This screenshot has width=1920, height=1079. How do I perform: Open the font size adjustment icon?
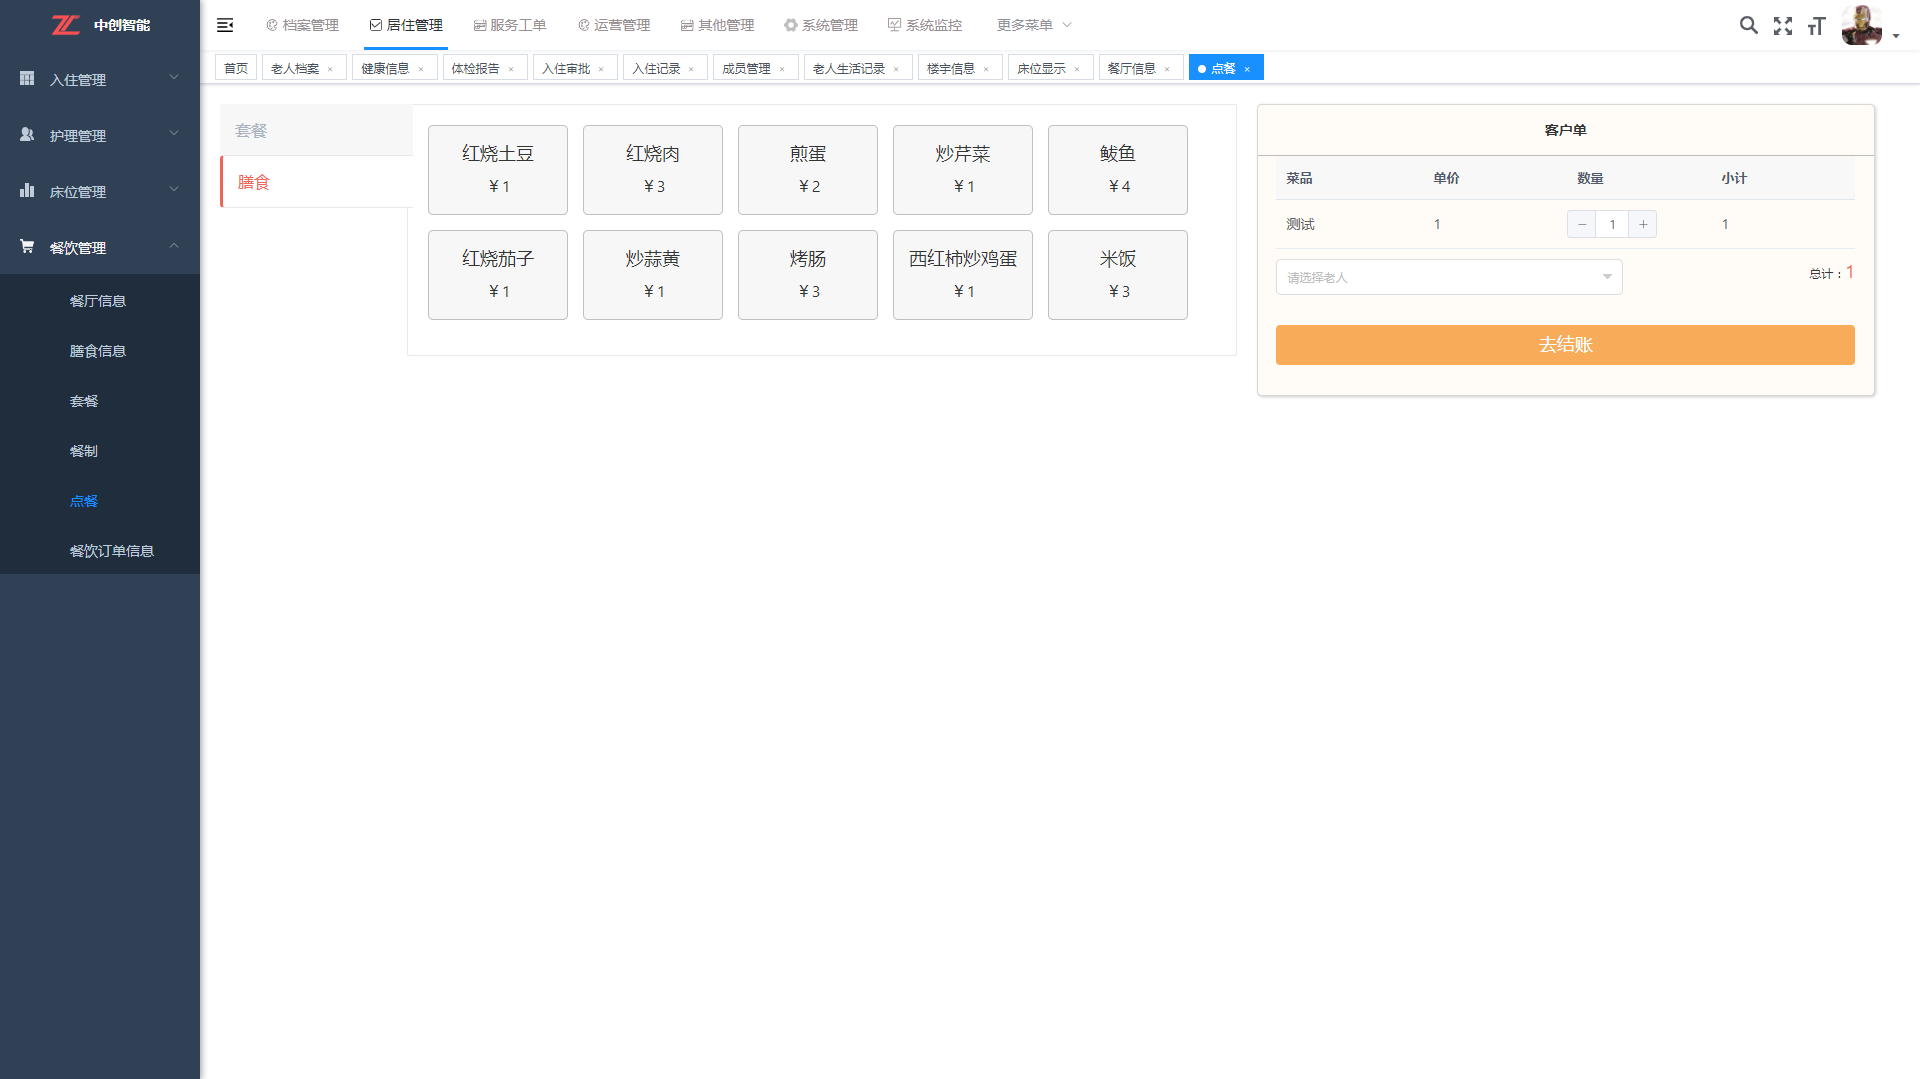[1816, 26]
